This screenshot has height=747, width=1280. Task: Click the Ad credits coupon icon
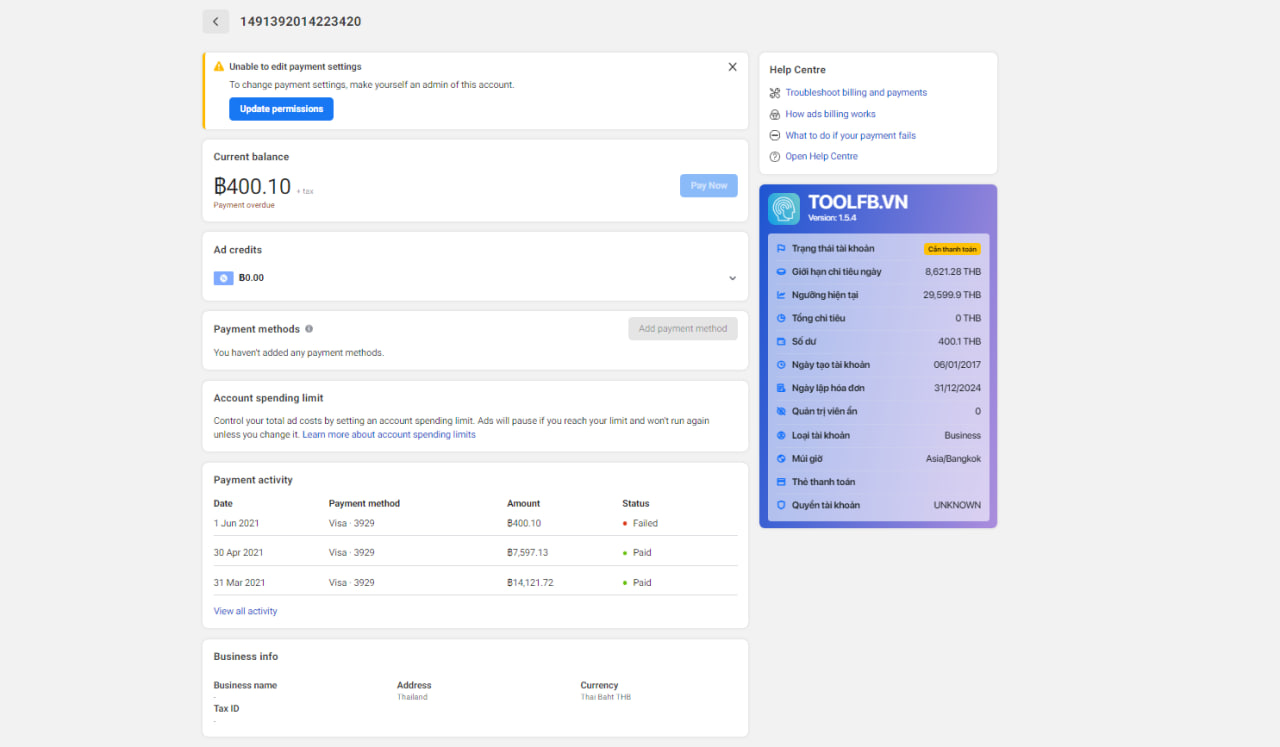[223, 278]
